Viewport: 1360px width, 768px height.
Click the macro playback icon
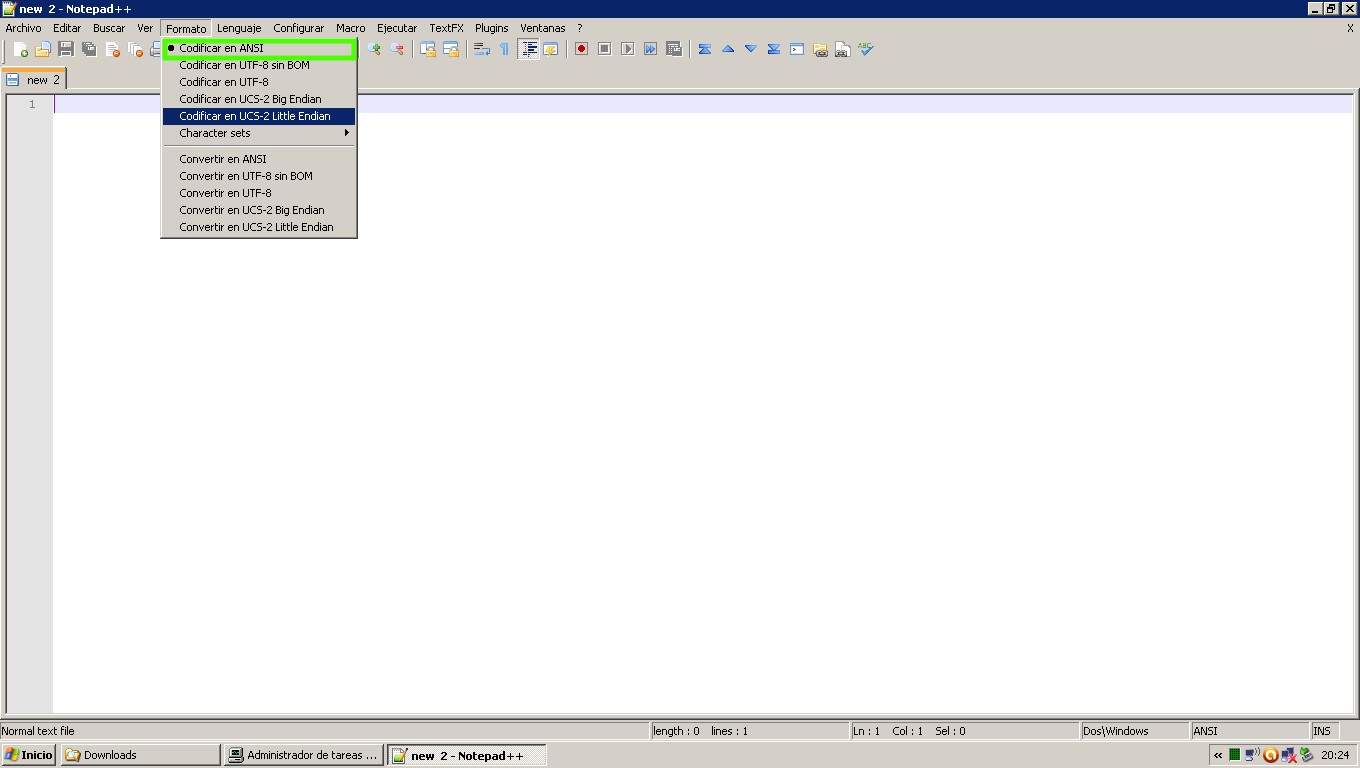click(x=627, y=49)
